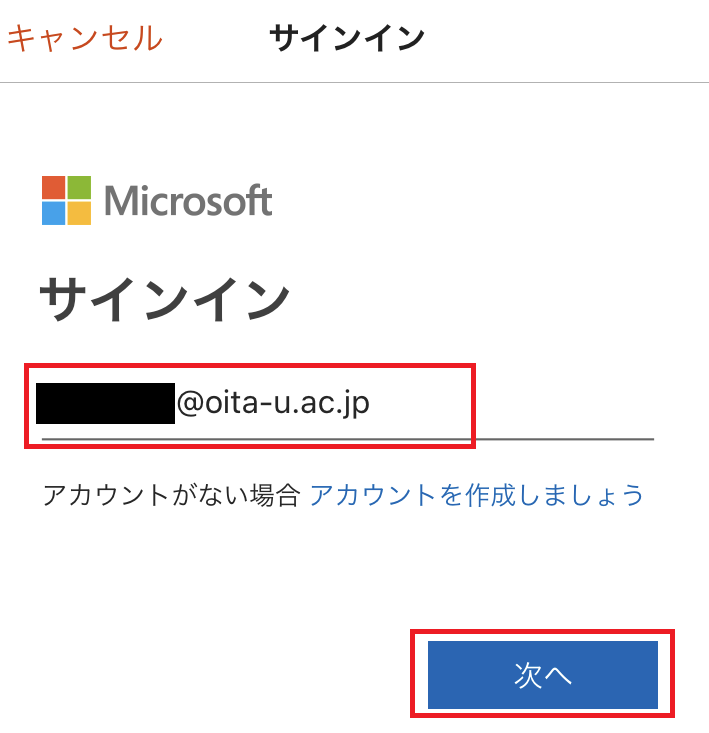Screen dimensions: 709x733
Task: Click the Microsoft four-square logo
Action: [x=66, y=201]
